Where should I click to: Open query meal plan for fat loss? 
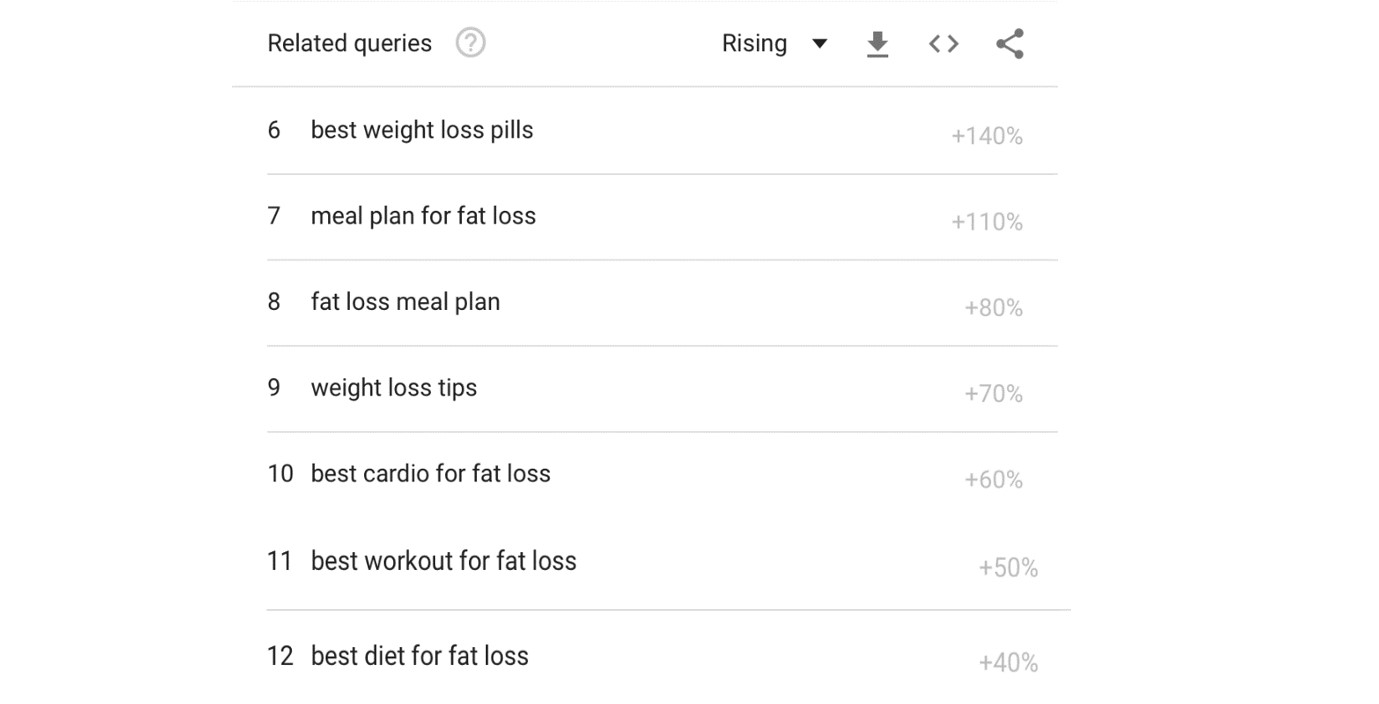click(423, 216)
